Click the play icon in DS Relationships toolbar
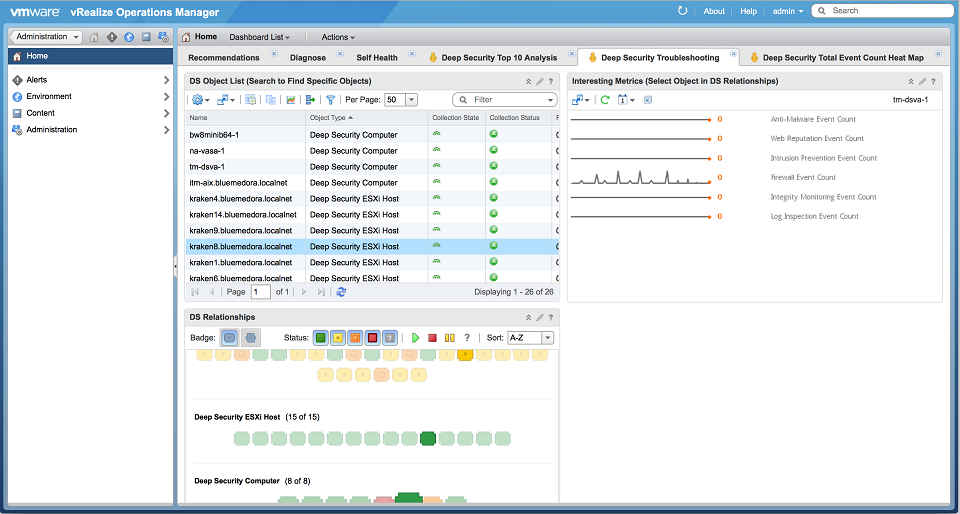The width and height of the screenshot is (960, 514). (415, 338)
